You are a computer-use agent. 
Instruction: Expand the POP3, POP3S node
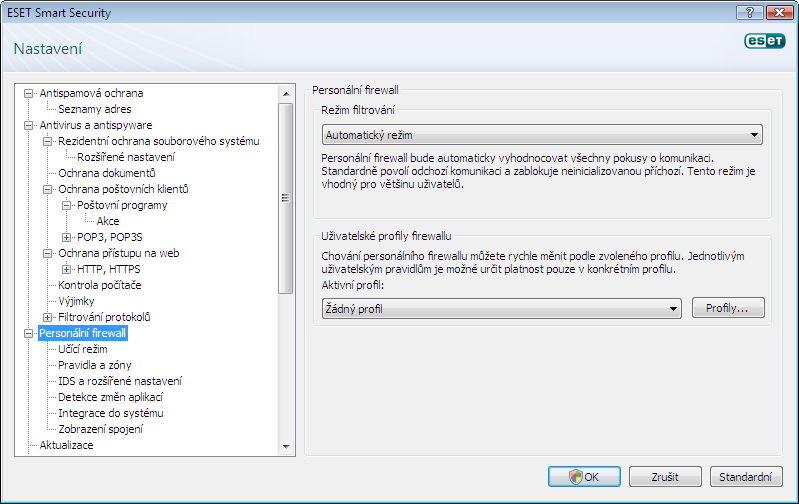click(x=66, y=237)
